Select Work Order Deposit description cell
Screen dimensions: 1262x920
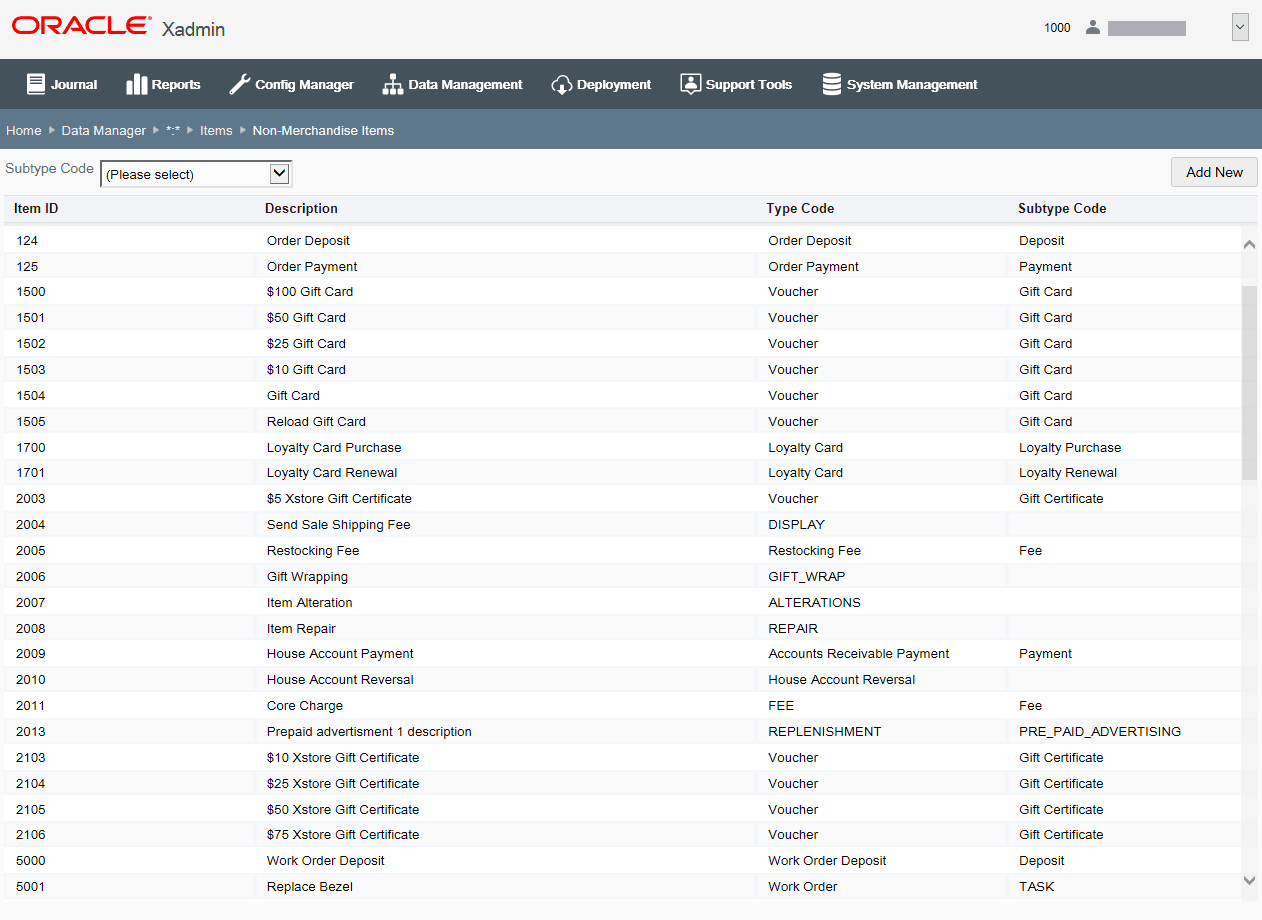[326, 861]
